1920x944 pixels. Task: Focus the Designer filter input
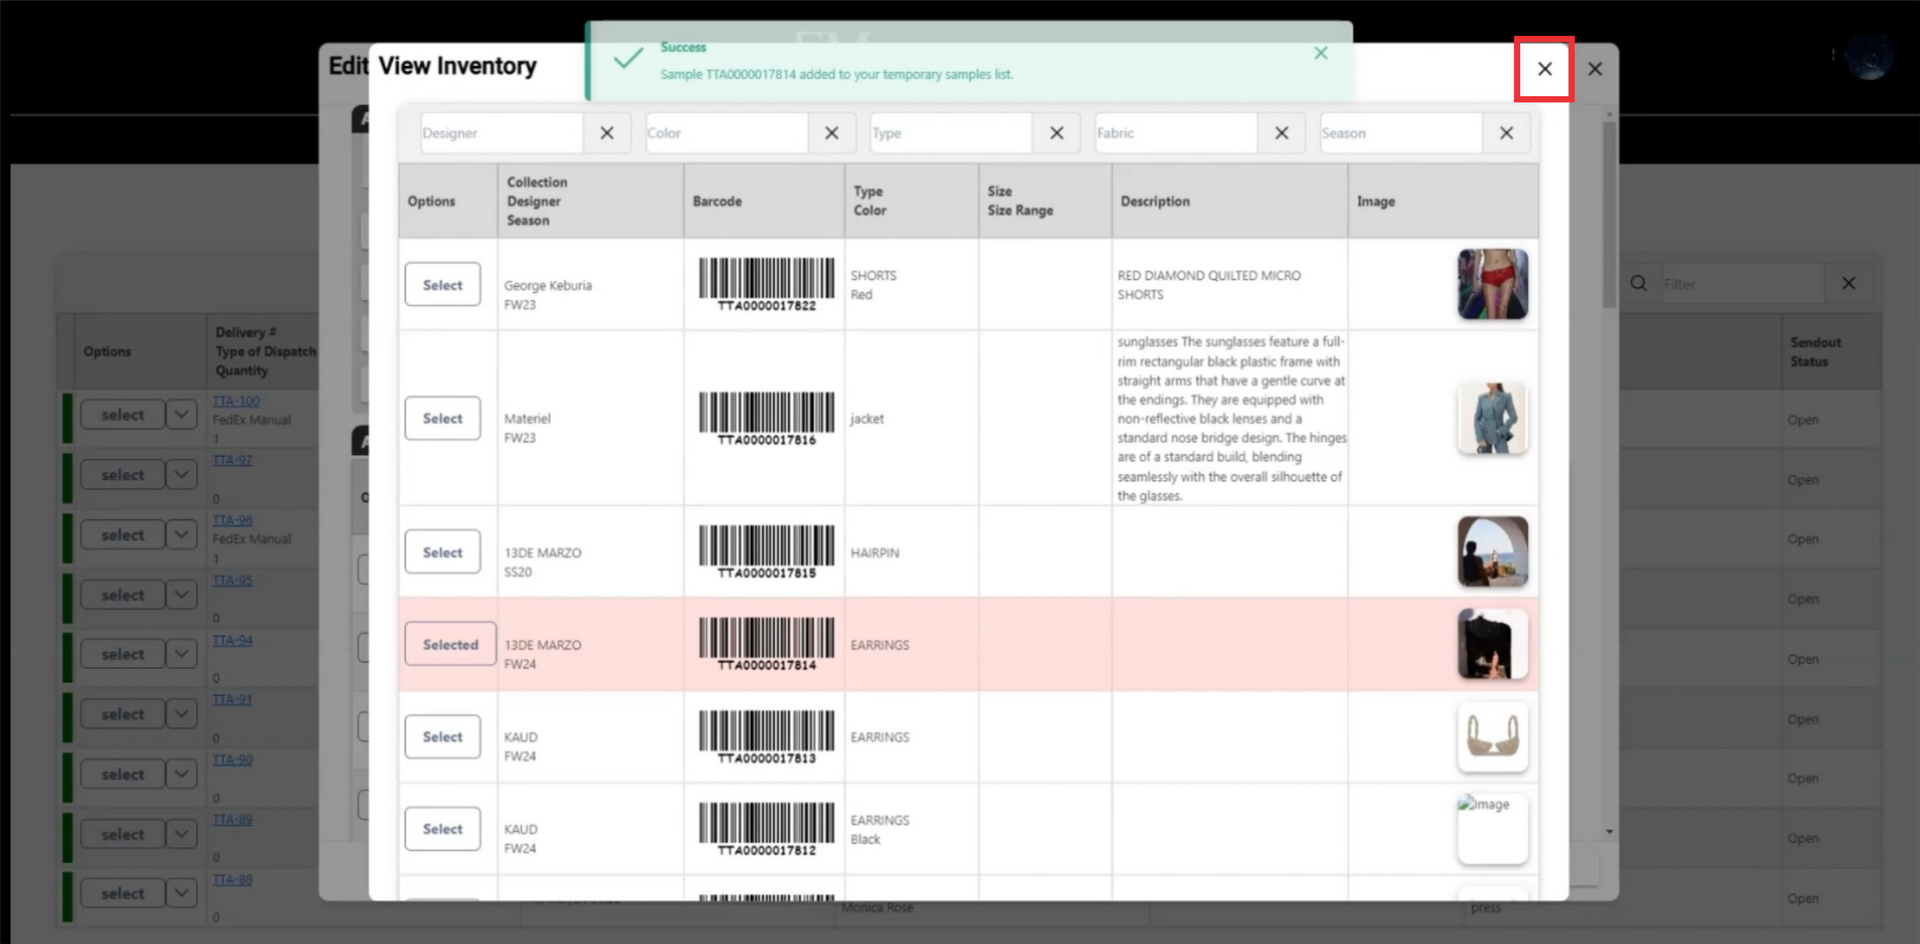(501, 133)
